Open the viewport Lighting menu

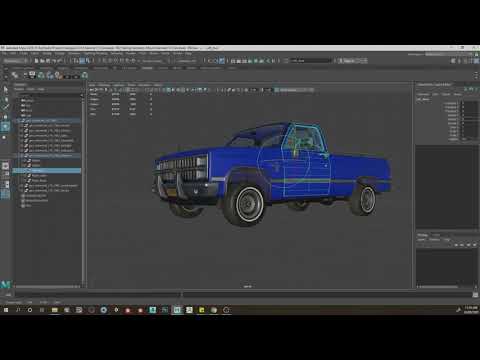pos(118,85)
